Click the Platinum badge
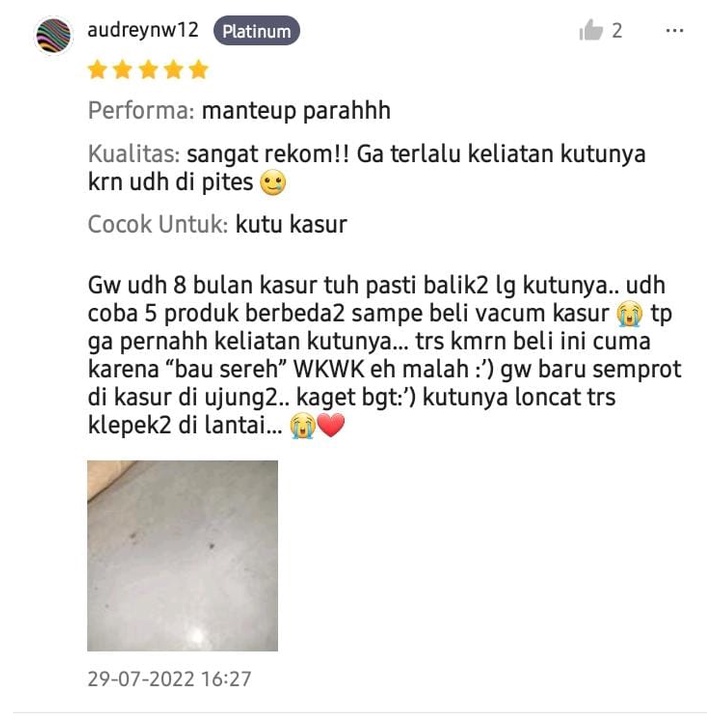This screenshot has height=720, width=720. (257, 31)
